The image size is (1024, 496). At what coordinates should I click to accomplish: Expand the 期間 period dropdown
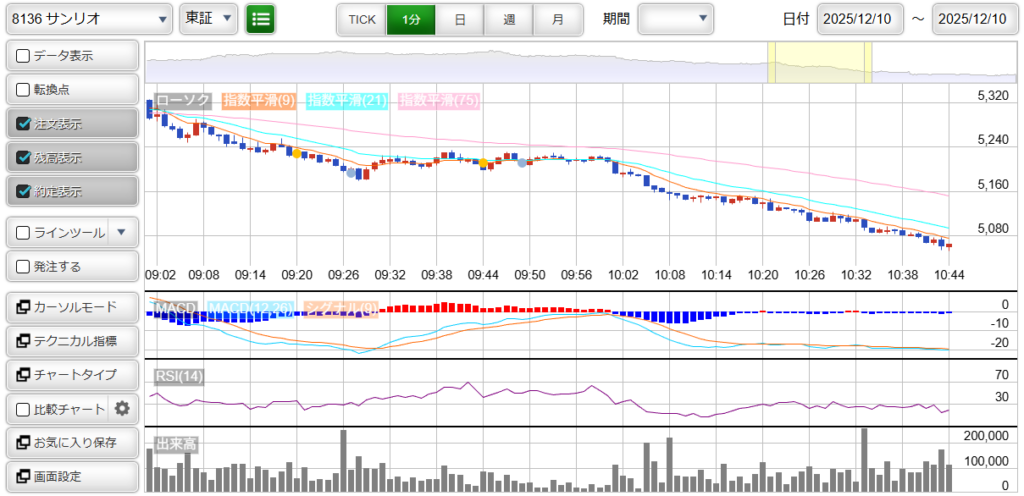676,19
